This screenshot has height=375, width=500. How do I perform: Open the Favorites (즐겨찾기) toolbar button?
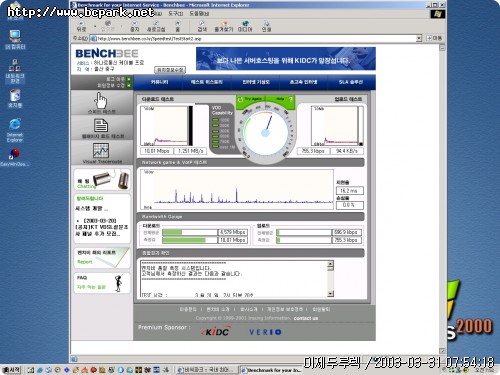224,26
